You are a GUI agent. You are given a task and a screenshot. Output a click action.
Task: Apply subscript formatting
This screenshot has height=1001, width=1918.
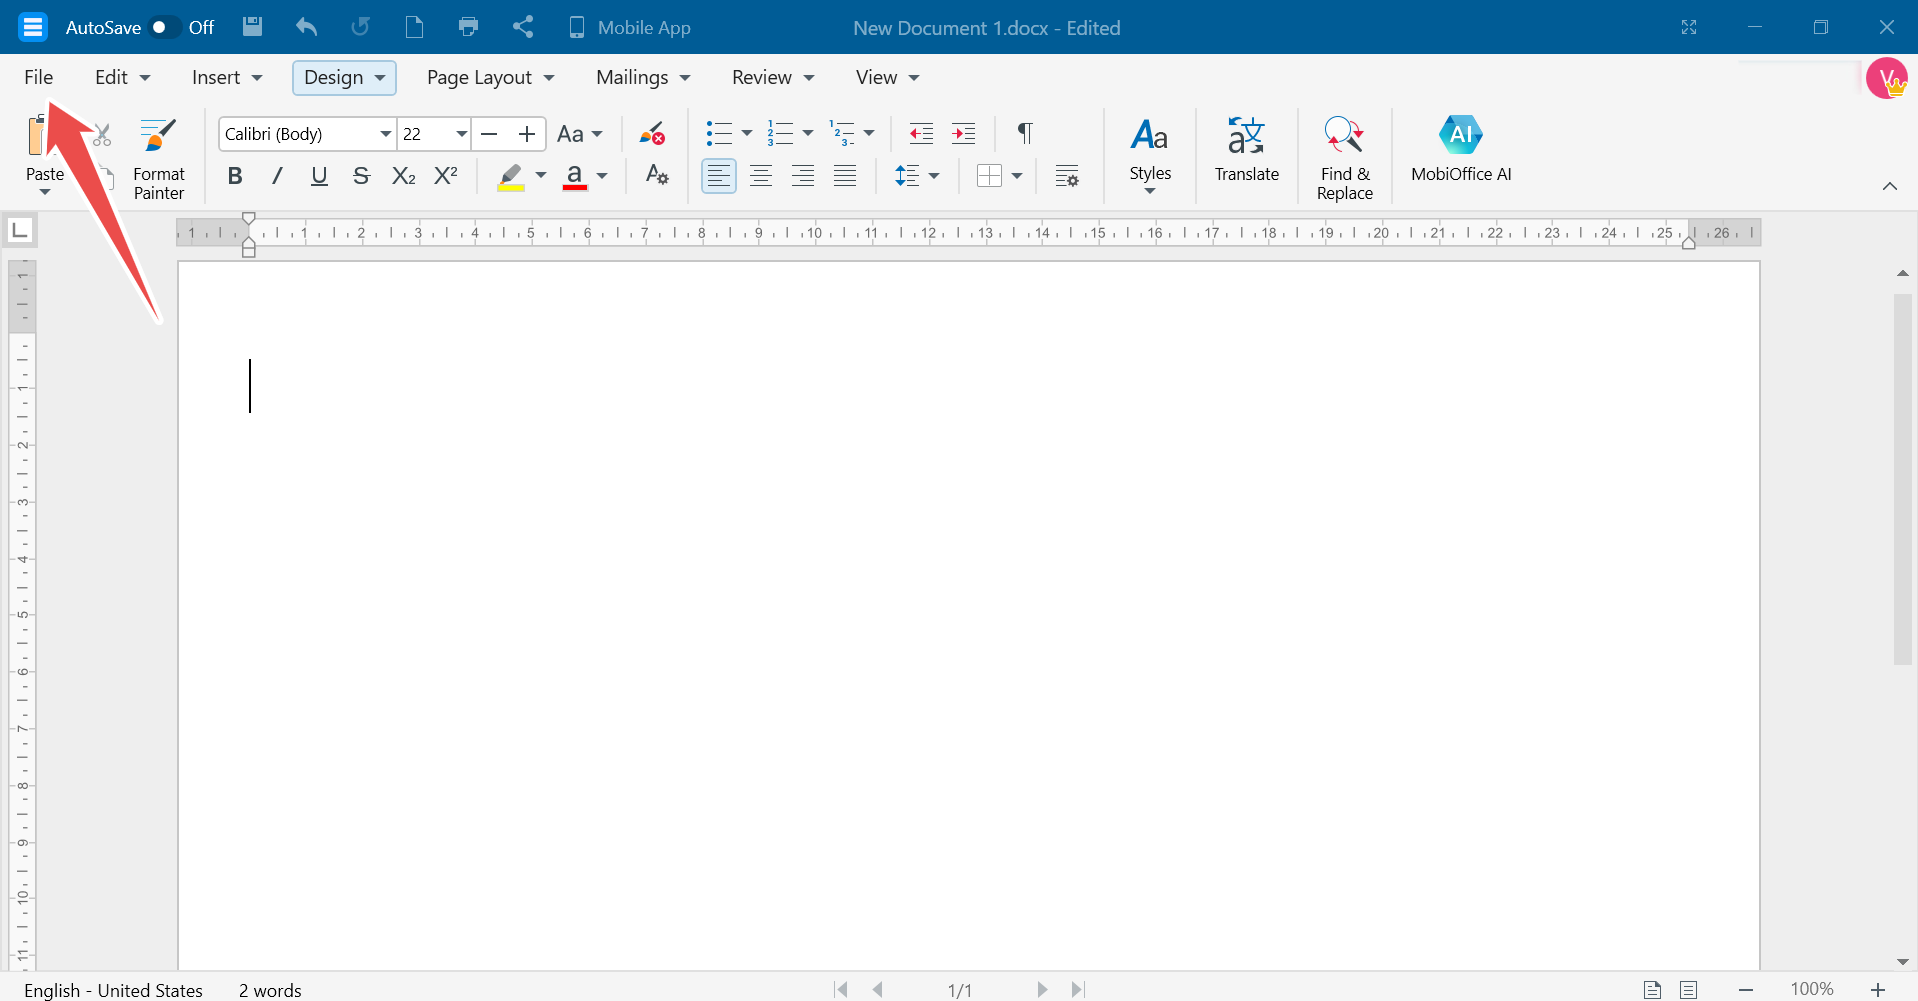click(x=403, y=176)
